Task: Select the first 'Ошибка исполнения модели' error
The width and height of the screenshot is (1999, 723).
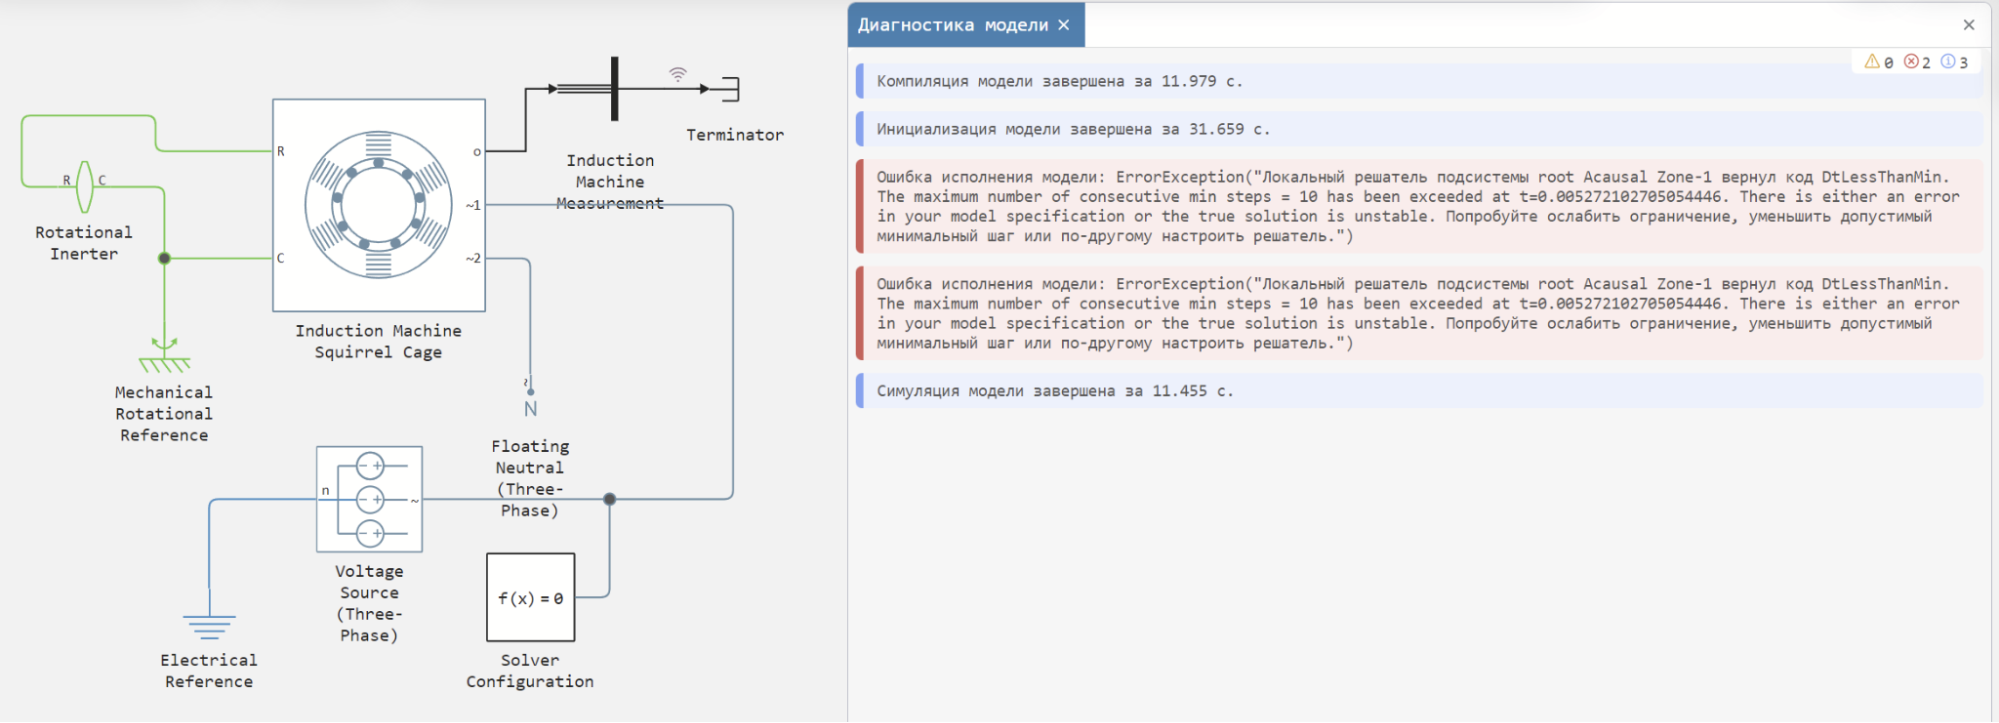Action: point(1419,206)
